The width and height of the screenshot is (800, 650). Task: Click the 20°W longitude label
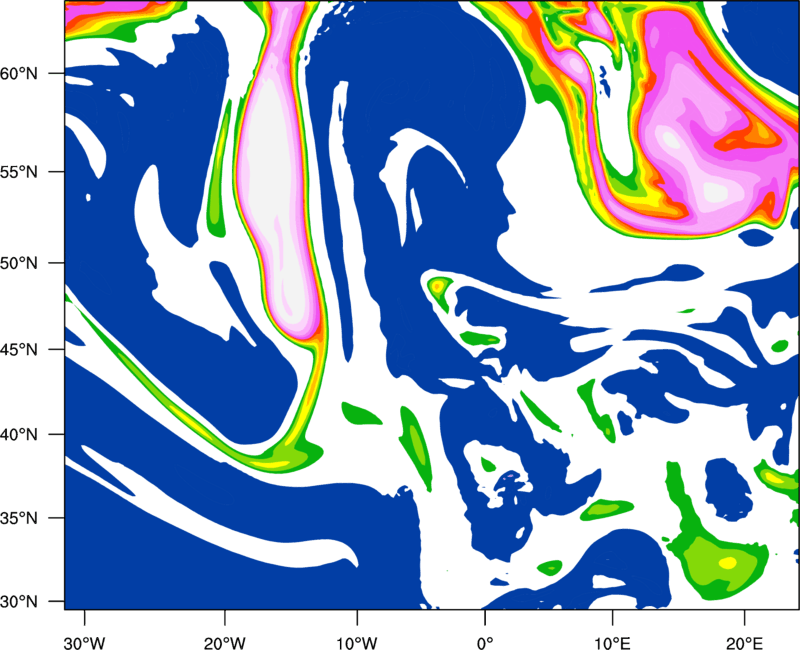(x=224, y=643)
